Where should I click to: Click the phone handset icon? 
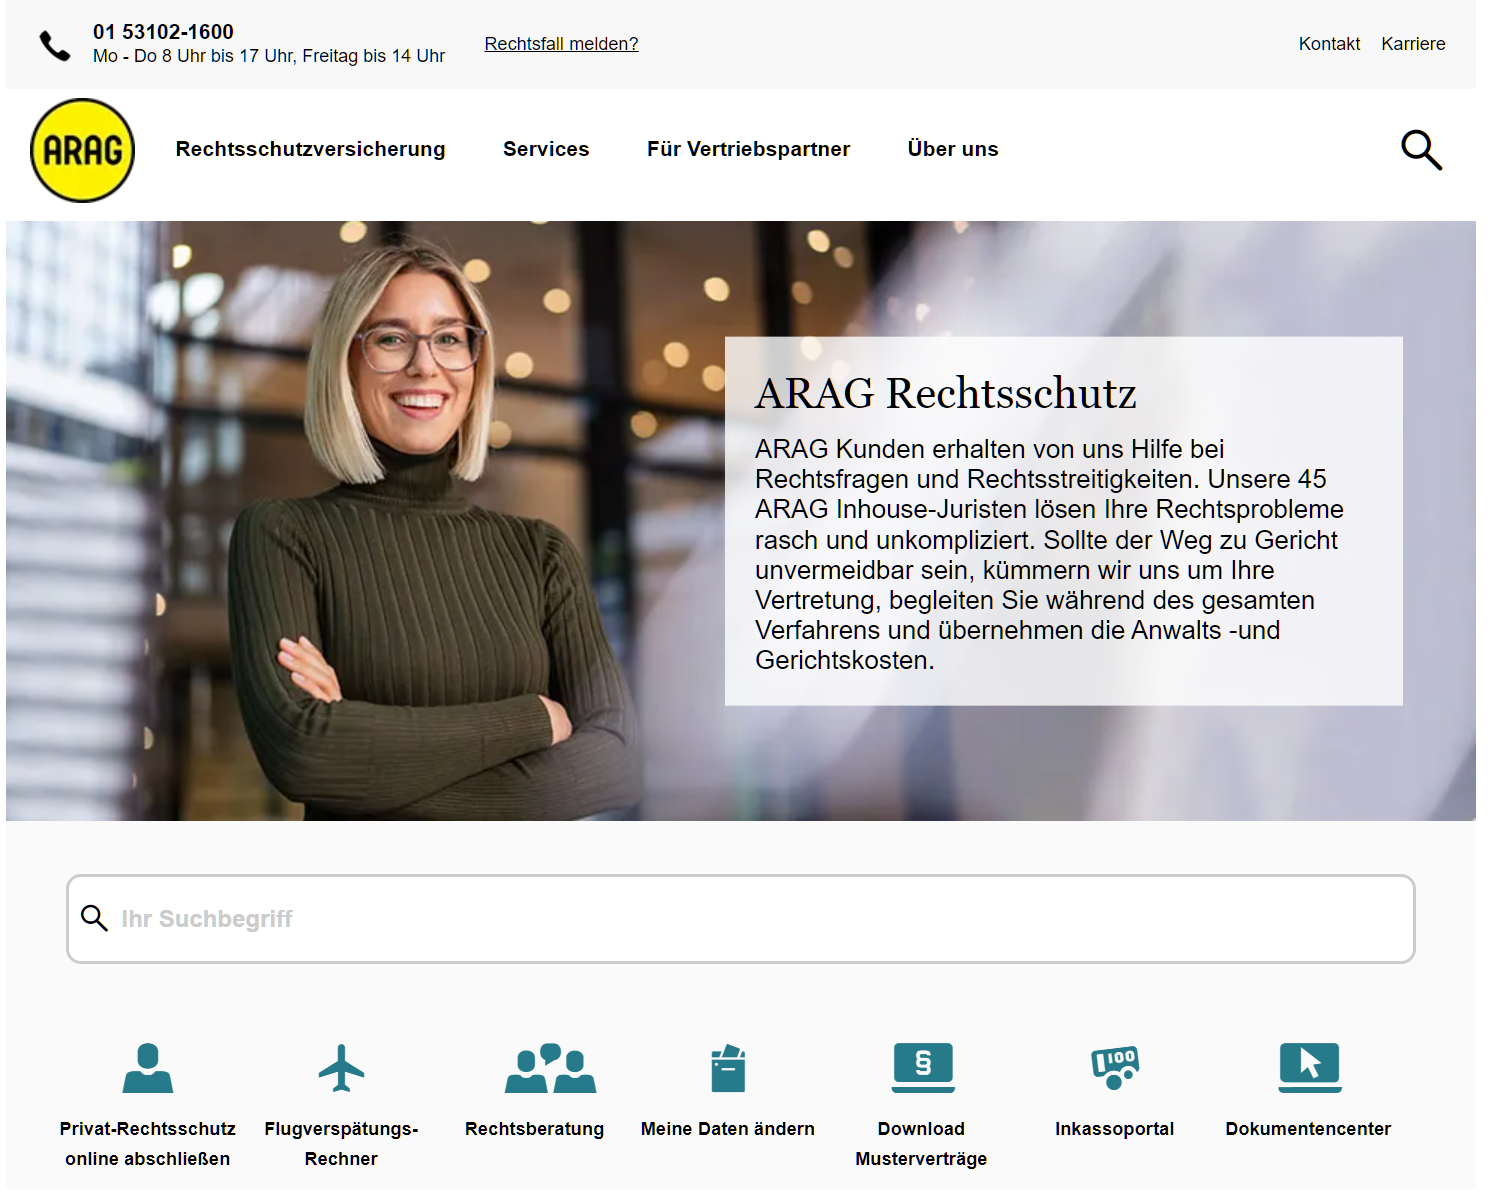click(55, 46)
